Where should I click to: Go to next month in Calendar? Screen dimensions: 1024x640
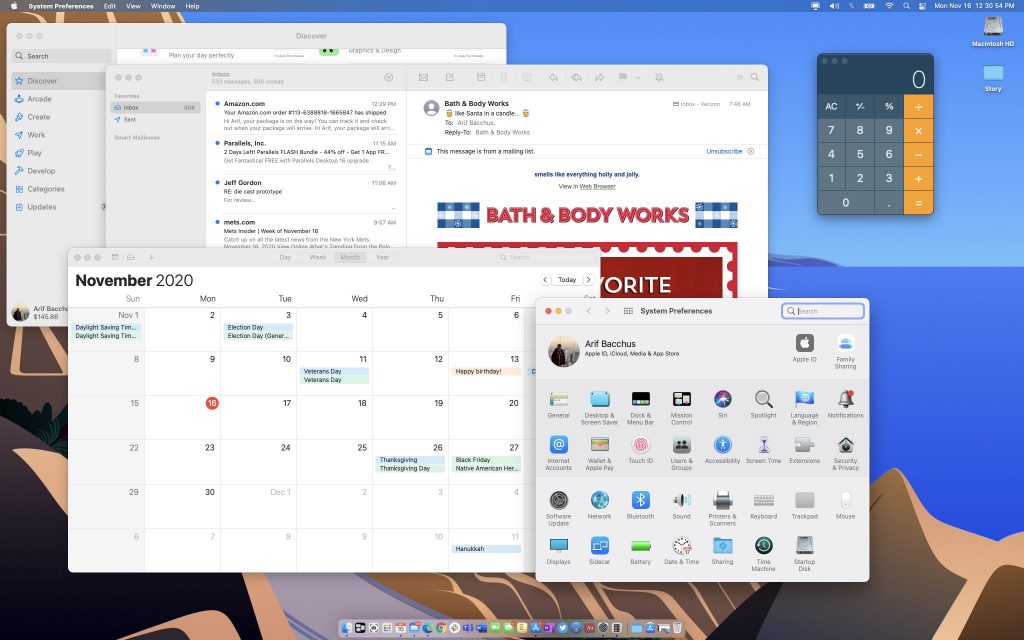[x=588, y=280]
